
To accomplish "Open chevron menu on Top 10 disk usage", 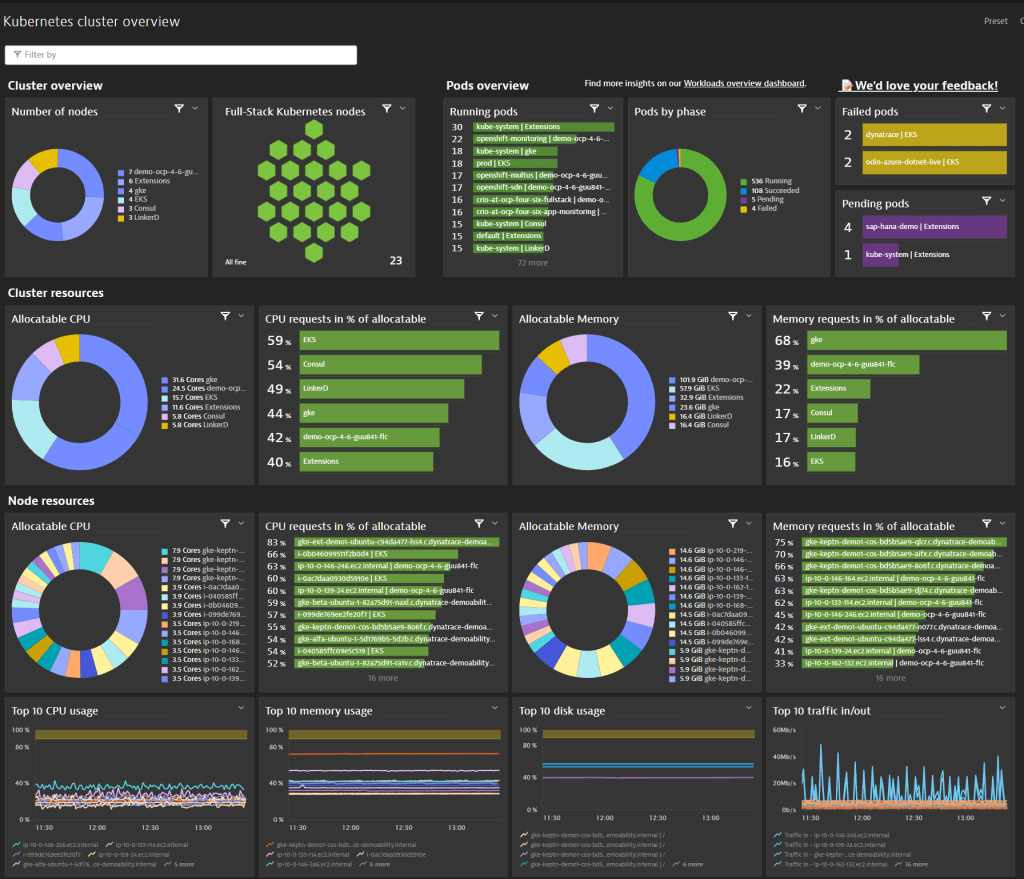I will [750, 708].
